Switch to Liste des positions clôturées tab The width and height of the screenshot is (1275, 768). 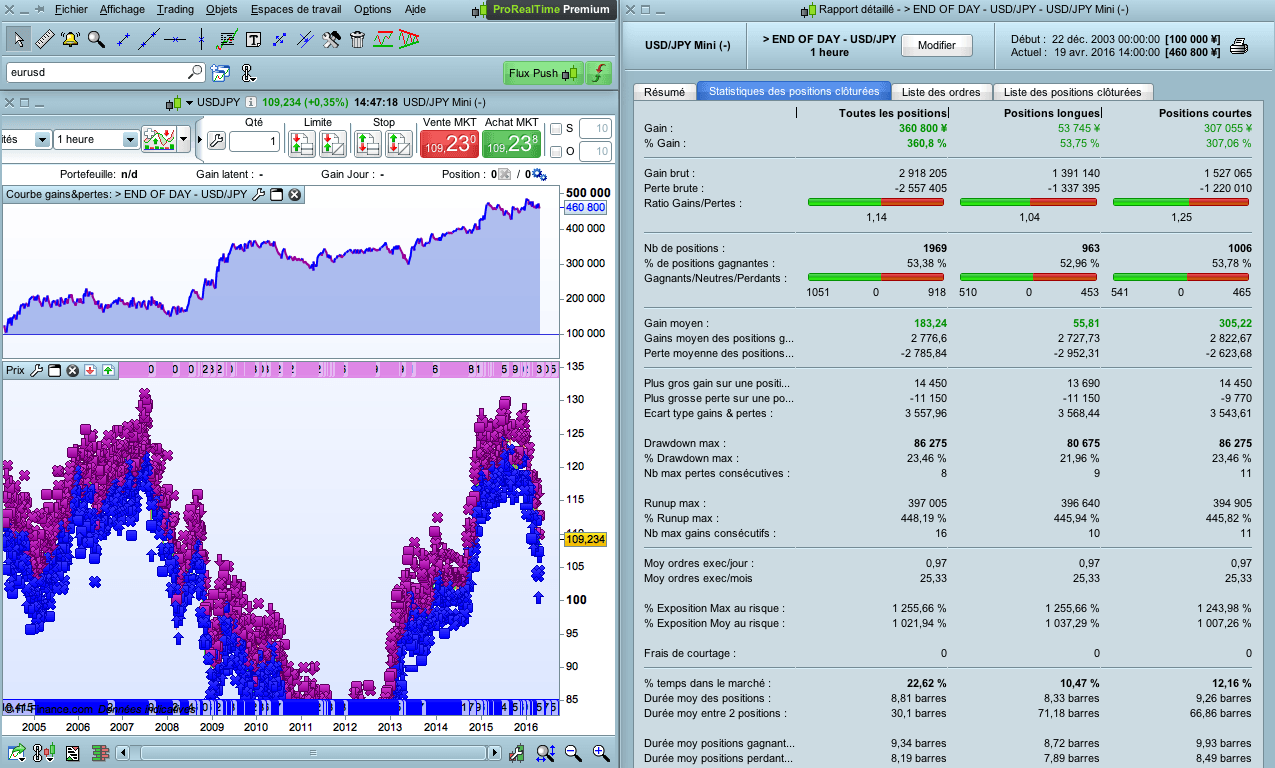1073,91
